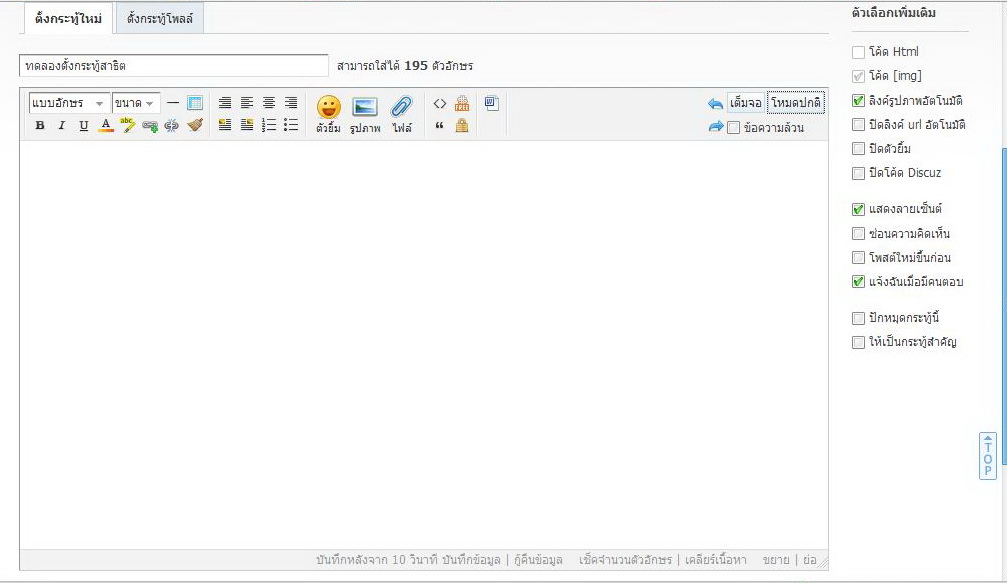Insert a hyperlink with the link icon
Image resolution: width=1007 pixels, height=583 pixels.
150,125
